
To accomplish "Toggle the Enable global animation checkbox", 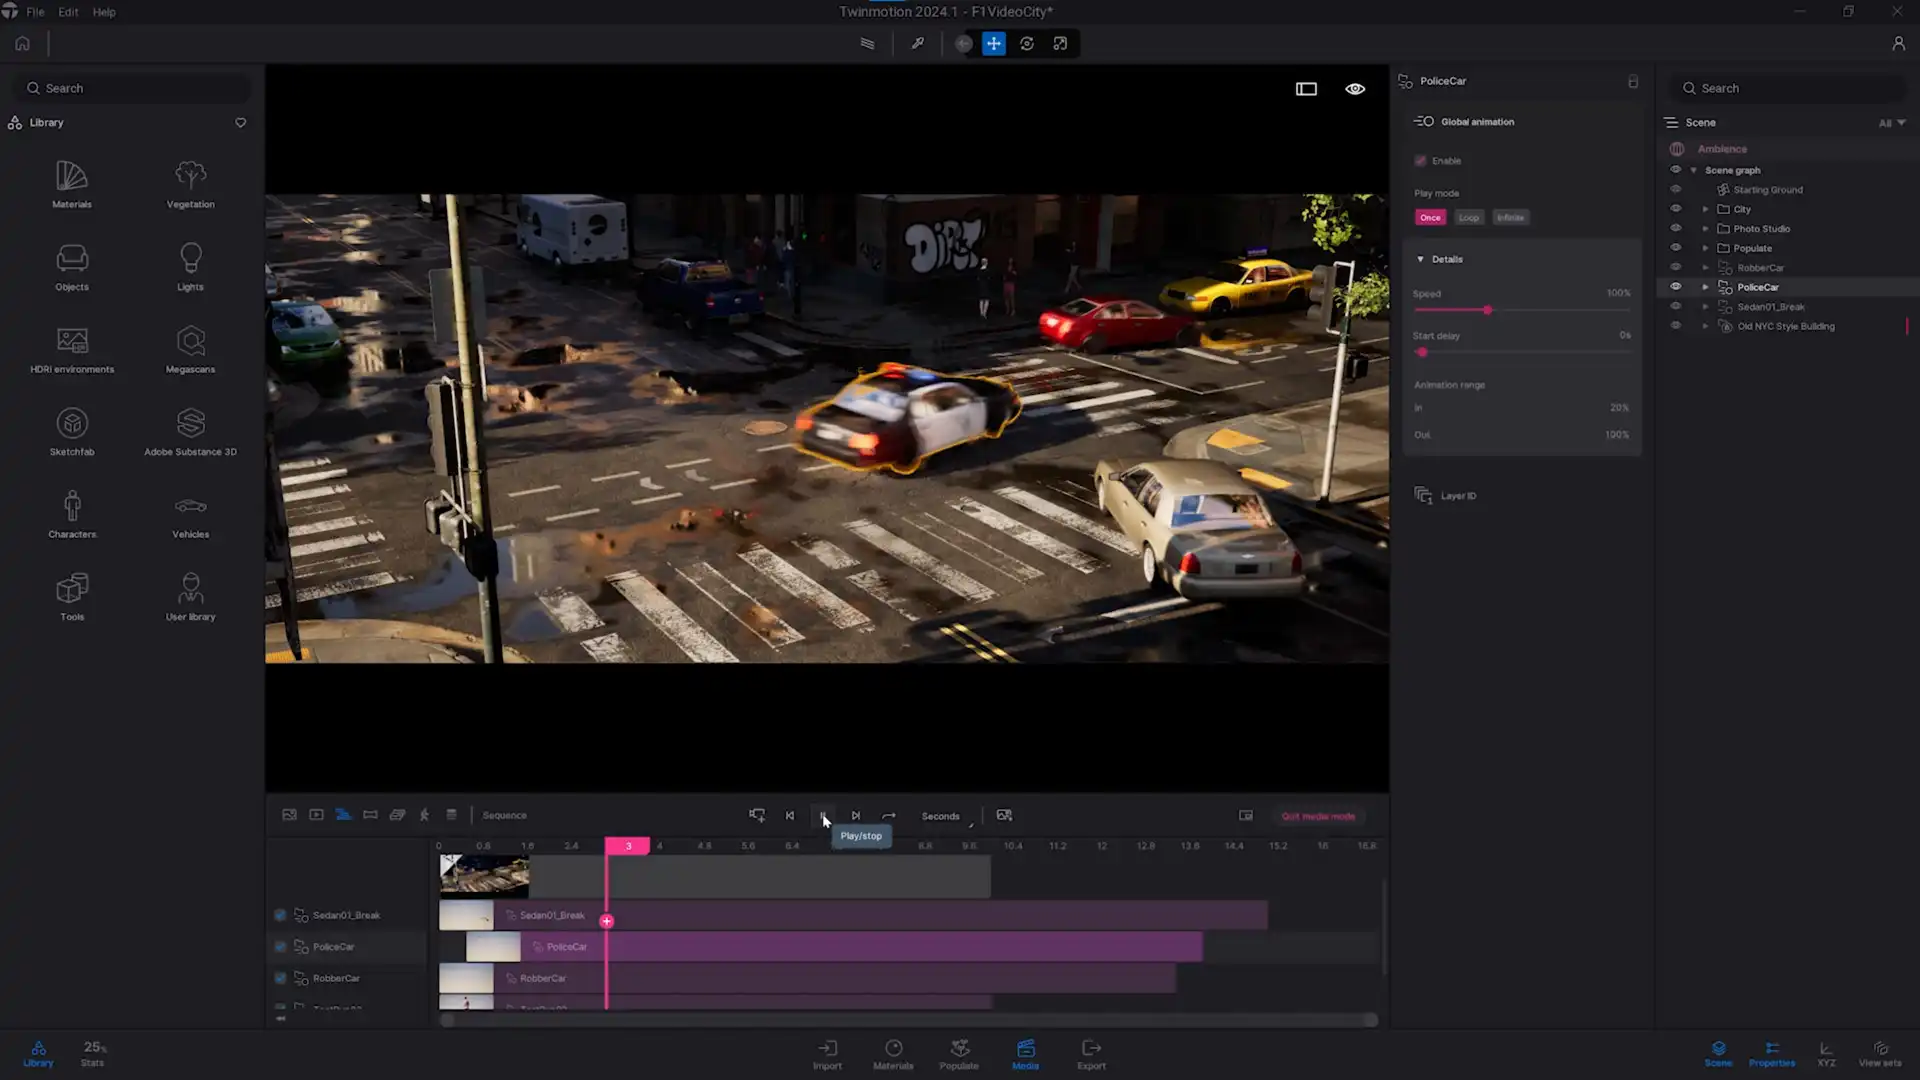I will [1420, 161].
